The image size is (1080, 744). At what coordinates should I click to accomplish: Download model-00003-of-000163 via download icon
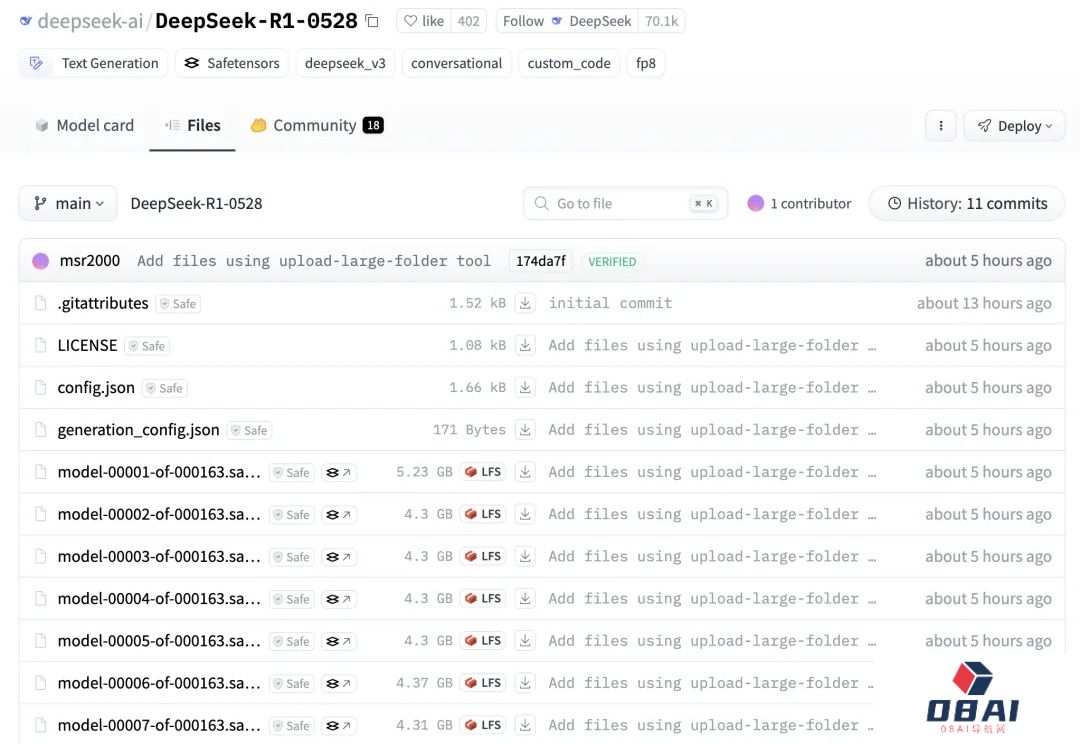click(x=525, y=557)
